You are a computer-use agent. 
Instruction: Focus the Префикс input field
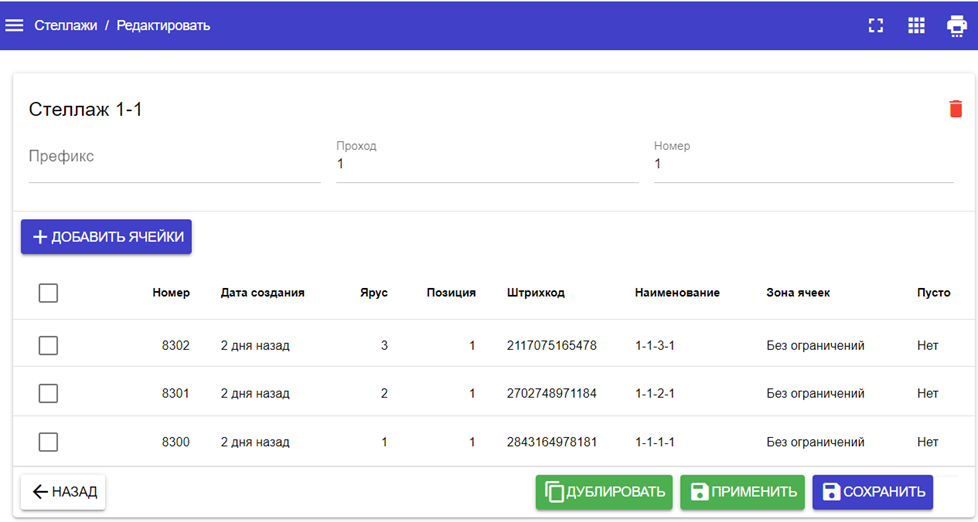[x=174, y=164]
